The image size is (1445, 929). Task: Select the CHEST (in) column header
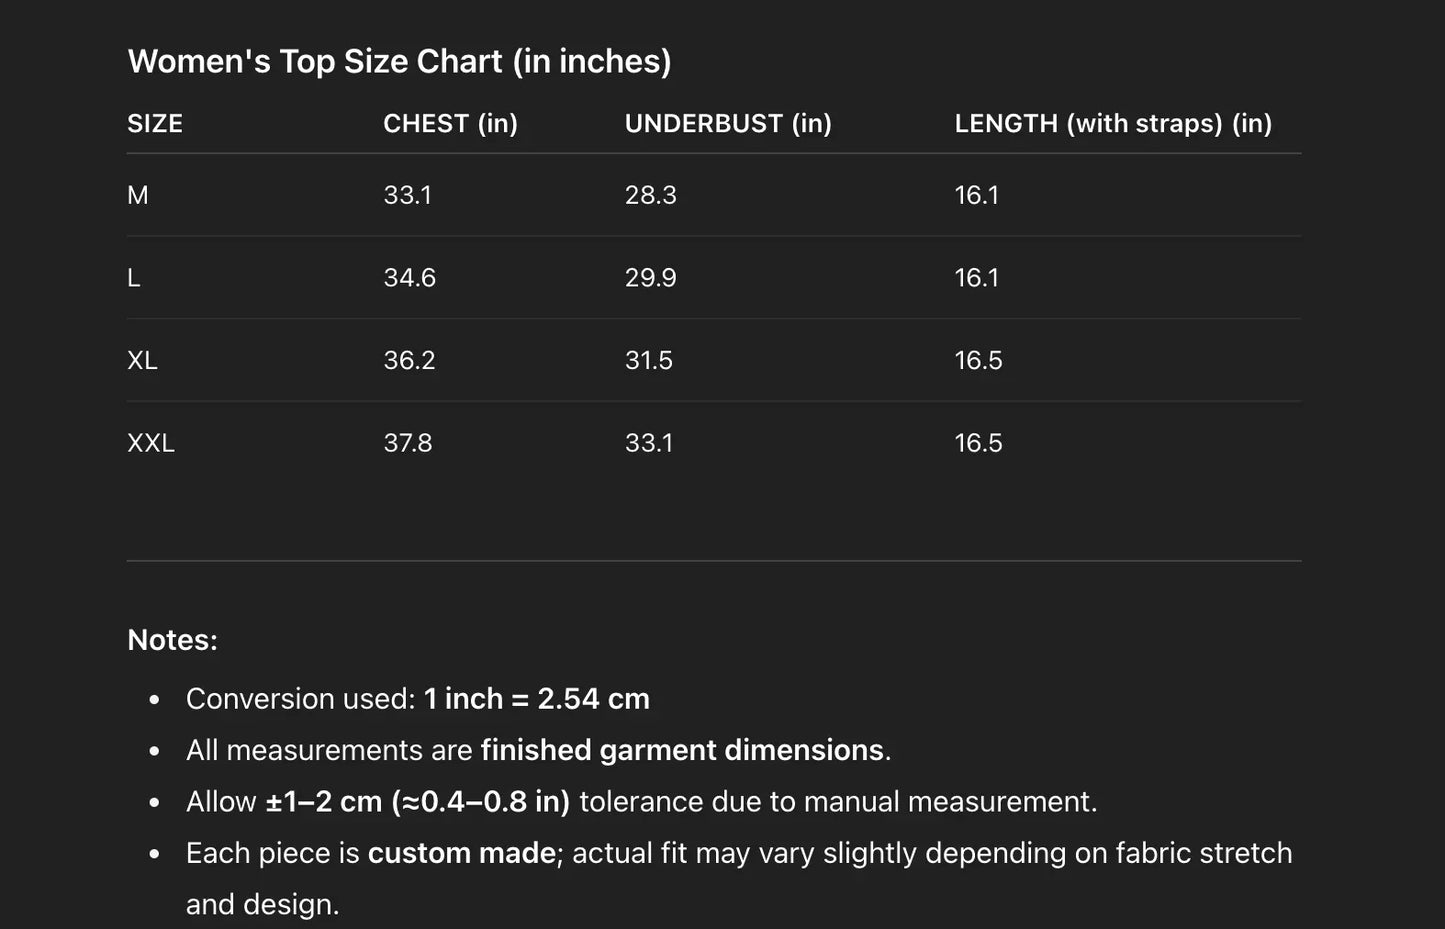[x=450, y=124]
